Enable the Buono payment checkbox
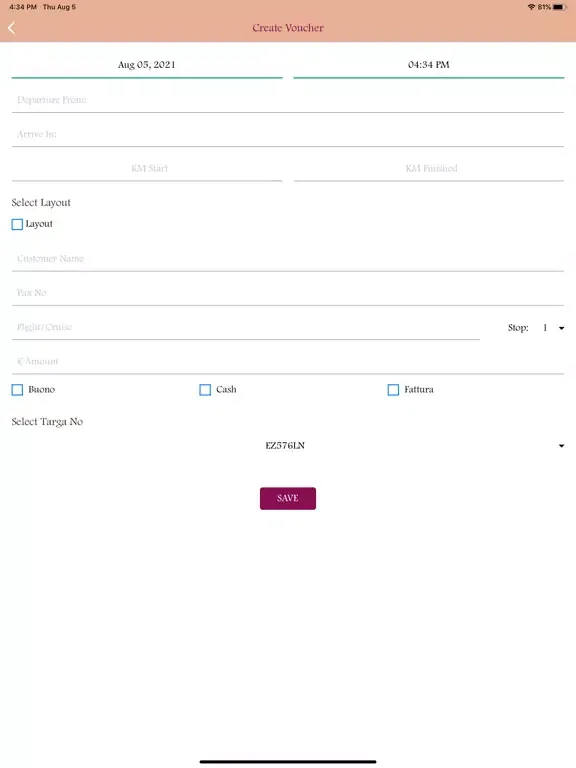The image size is (576, 768). [x=17, y=390]
